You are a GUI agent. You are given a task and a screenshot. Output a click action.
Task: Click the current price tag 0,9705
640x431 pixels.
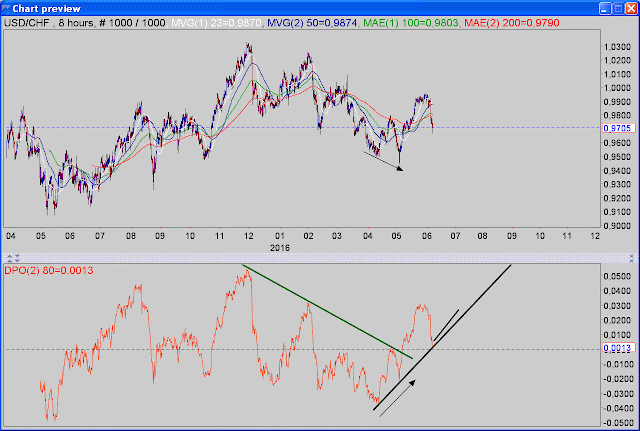coord(618,128)
